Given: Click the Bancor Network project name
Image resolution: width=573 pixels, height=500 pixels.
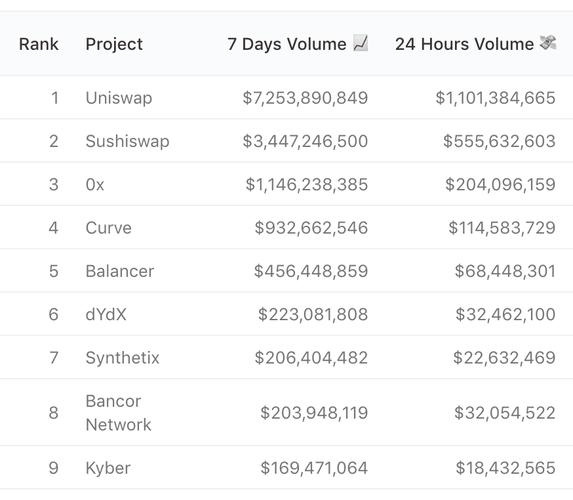Looking at the screenshot, I should point(118,413).
